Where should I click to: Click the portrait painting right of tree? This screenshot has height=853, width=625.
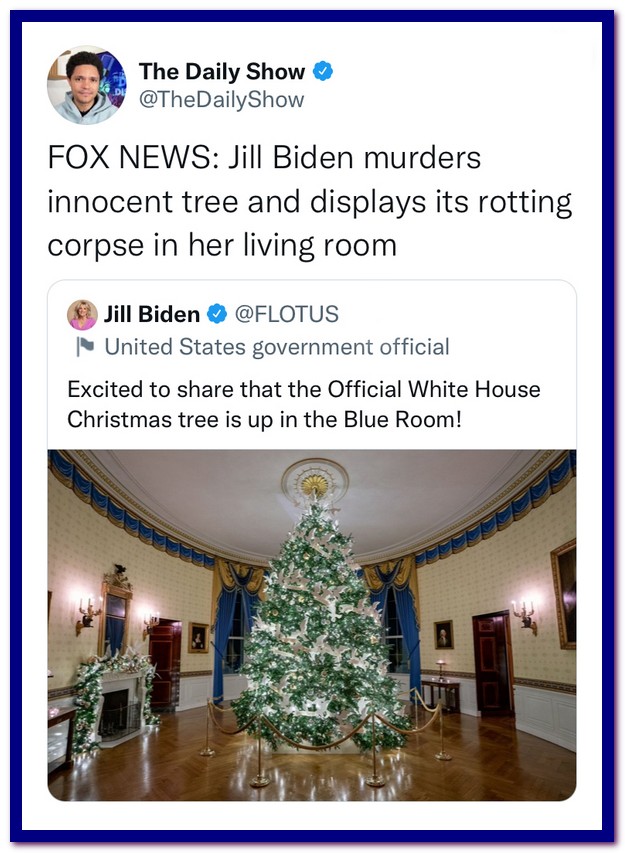[x=444, y=634]
